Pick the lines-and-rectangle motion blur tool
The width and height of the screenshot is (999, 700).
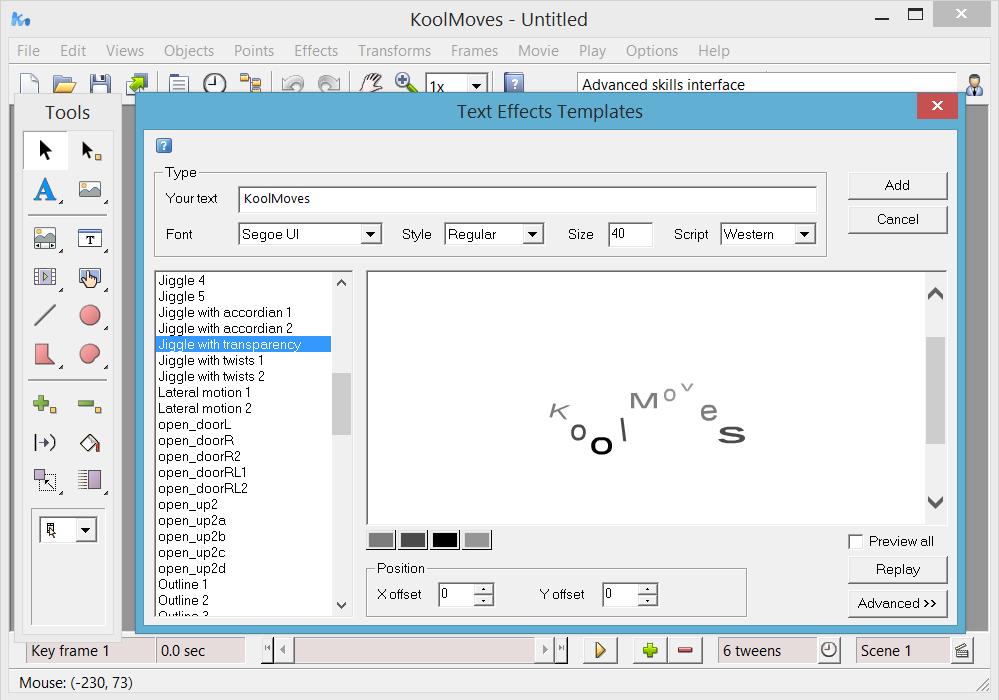[x=90, y=480]
